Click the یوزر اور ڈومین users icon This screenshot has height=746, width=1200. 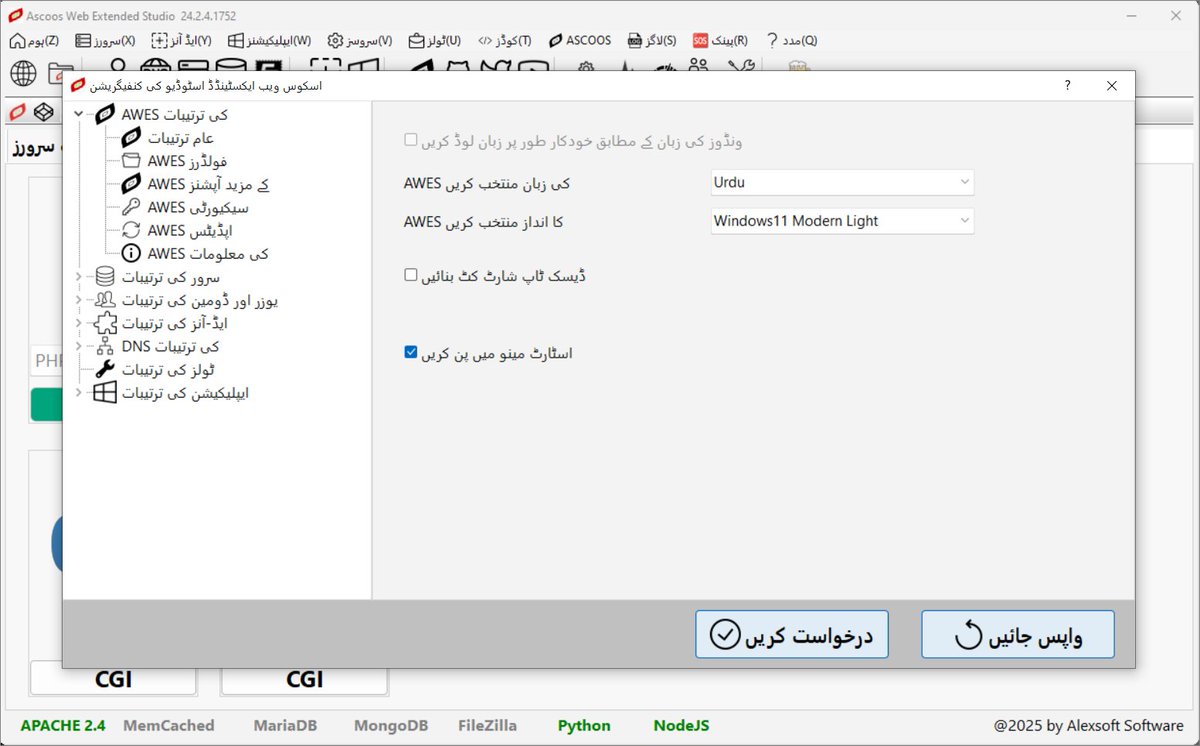[105, 300]
